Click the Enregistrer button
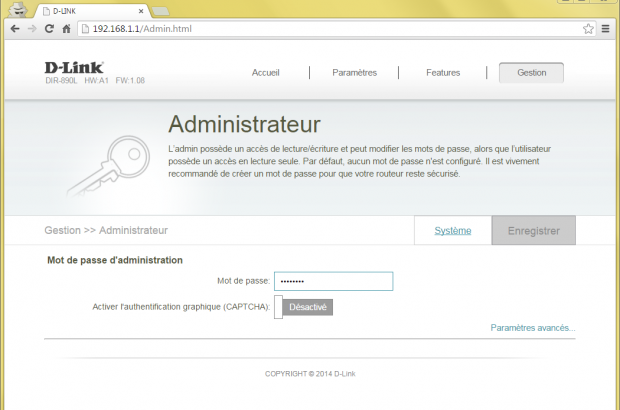620x410 pixels. tap(533, 231)
